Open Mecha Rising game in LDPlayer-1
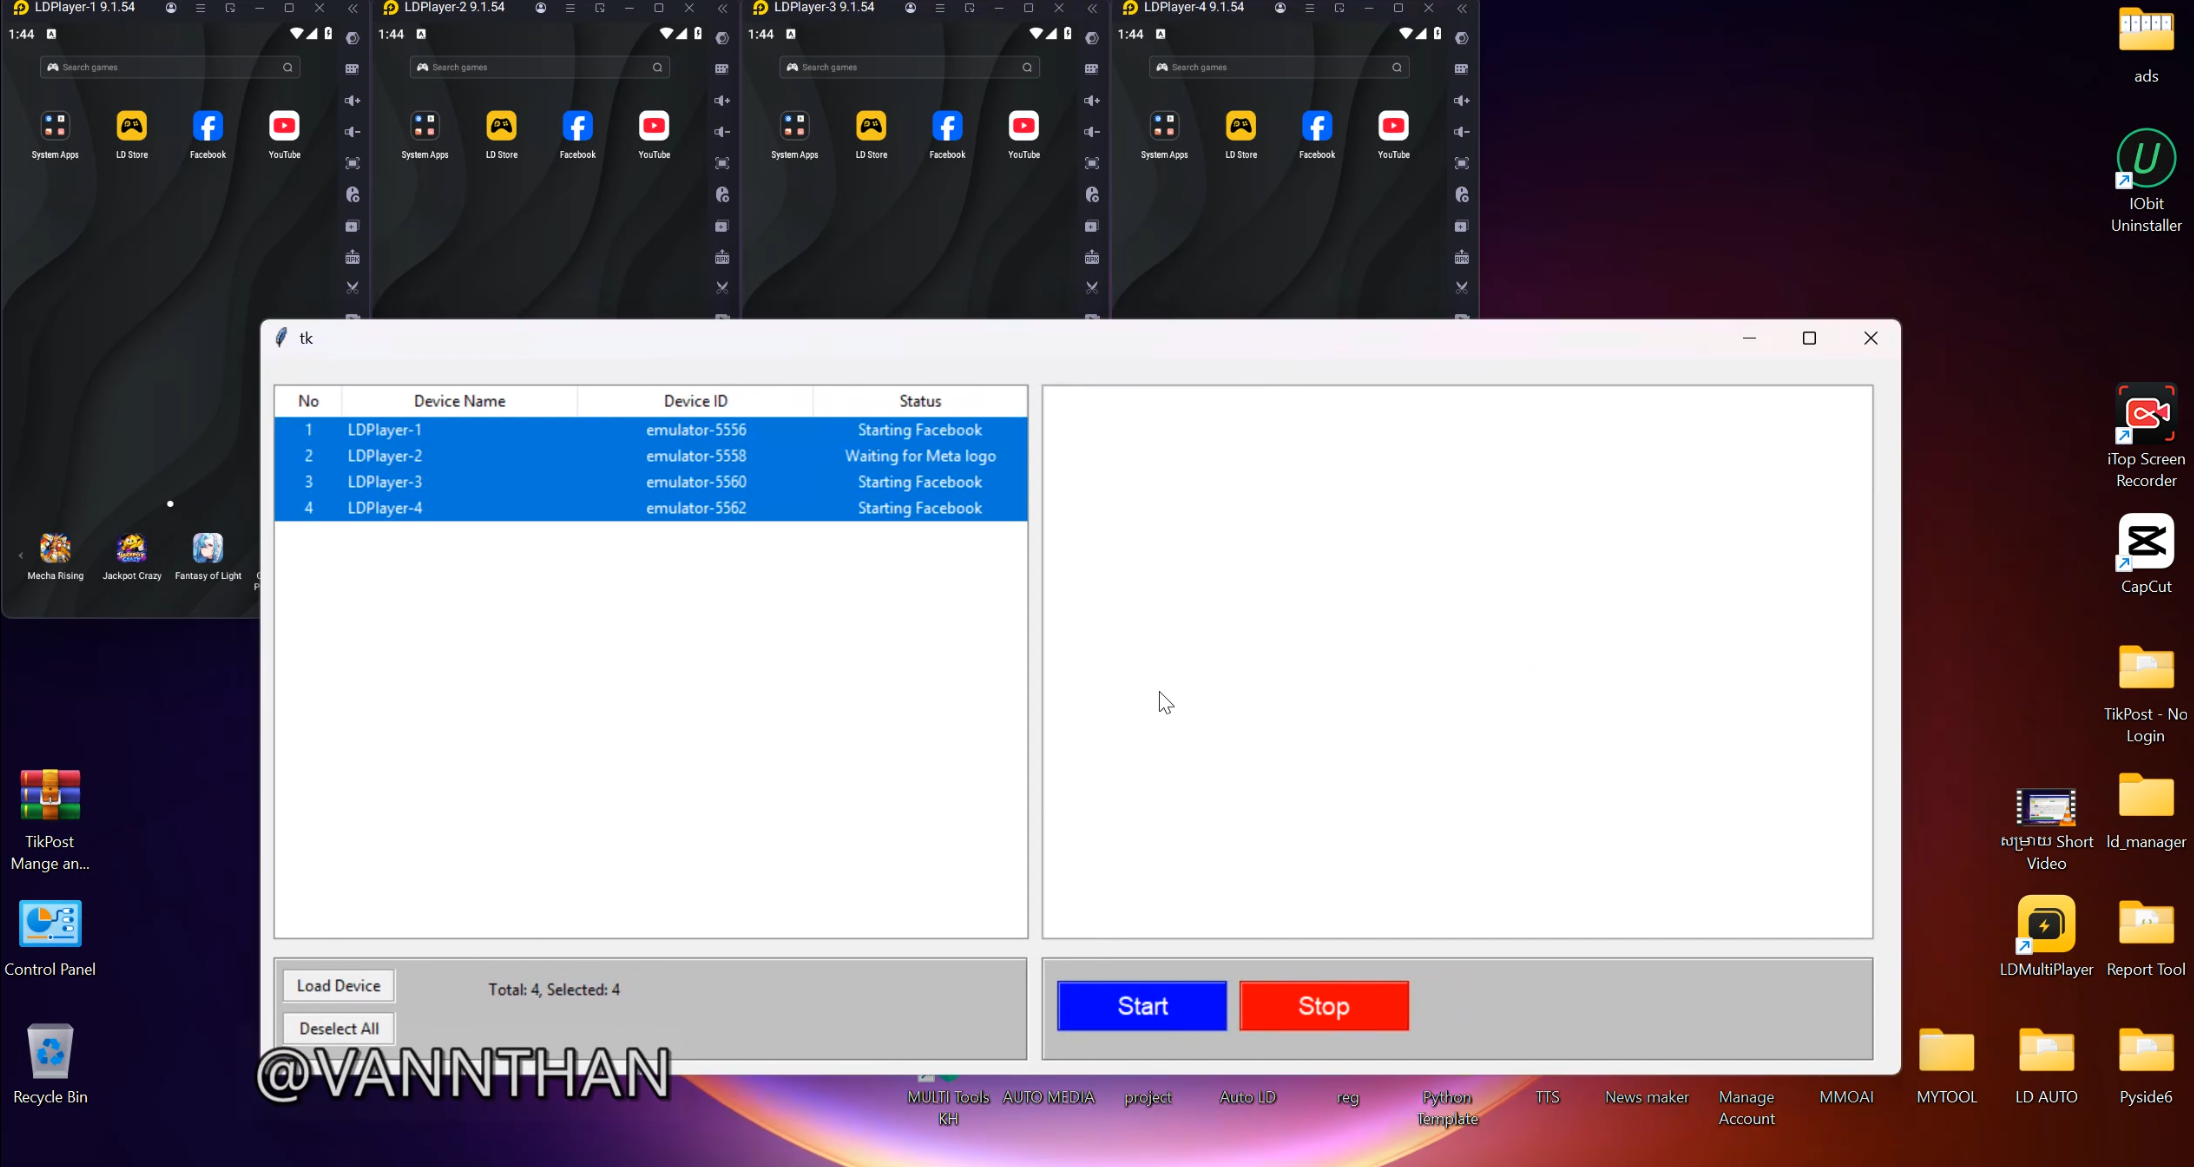The width and height of the screenshot is (2194, 1167). tap(55, 549)
